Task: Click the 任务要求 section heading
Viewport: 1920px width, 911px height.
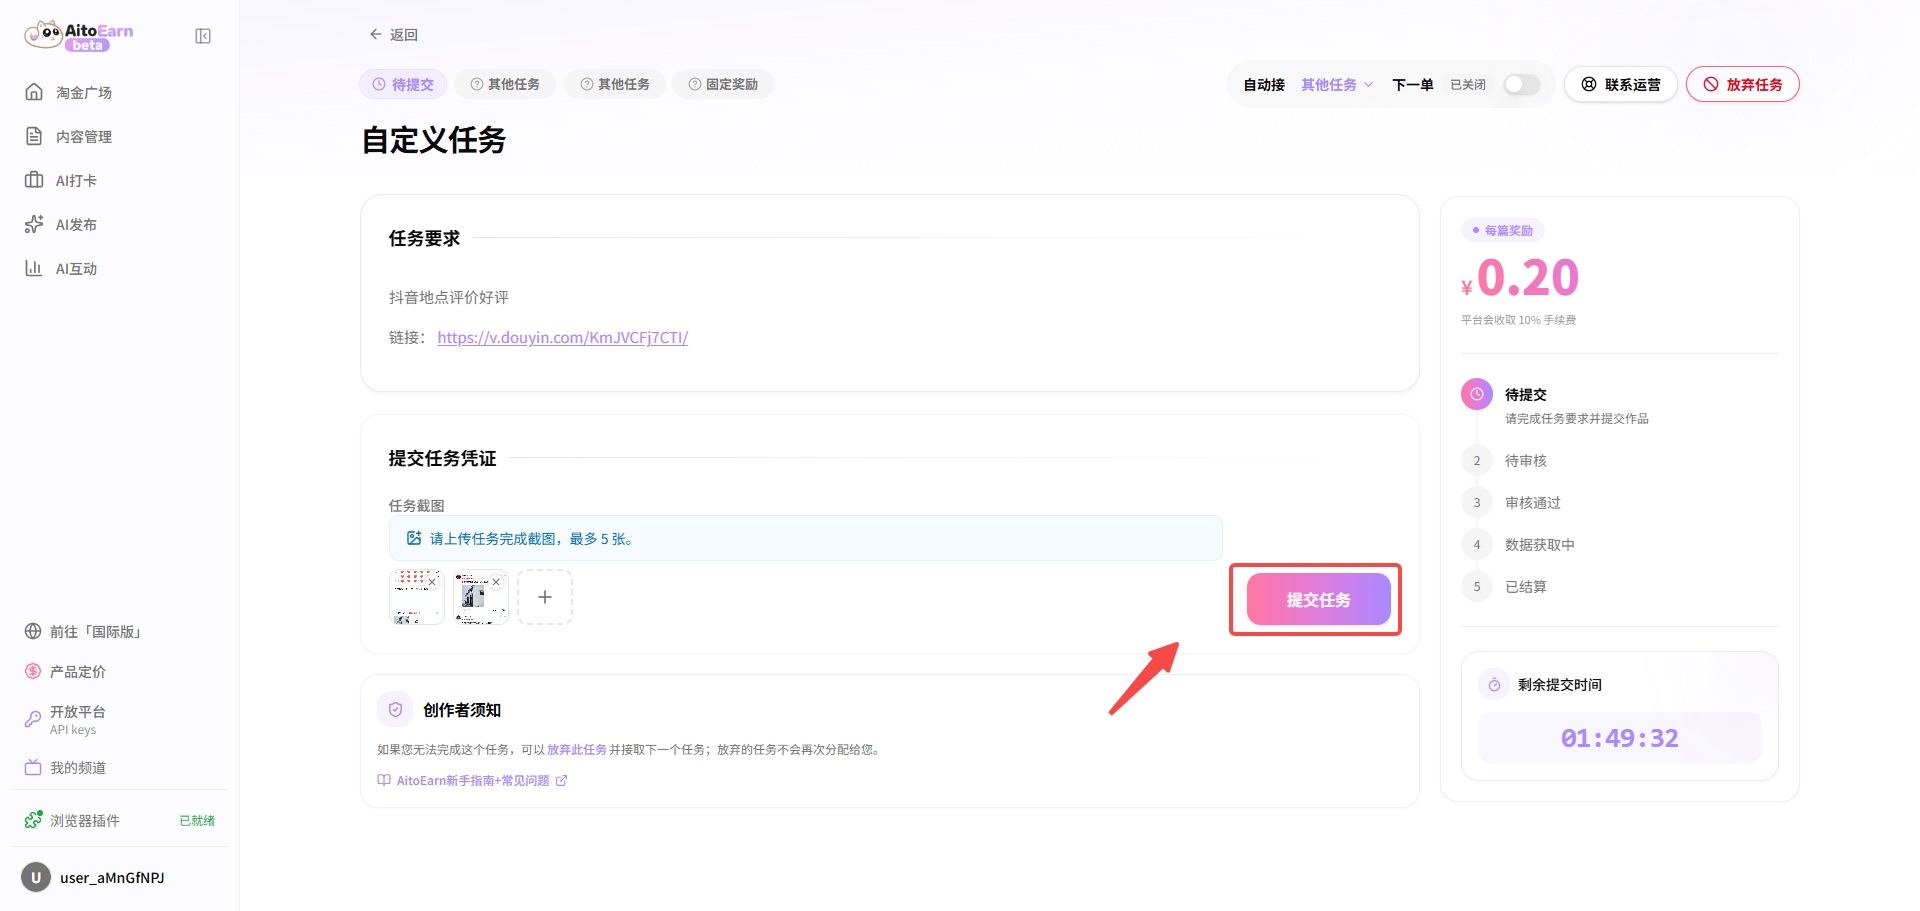Action: tap(424, 239)
